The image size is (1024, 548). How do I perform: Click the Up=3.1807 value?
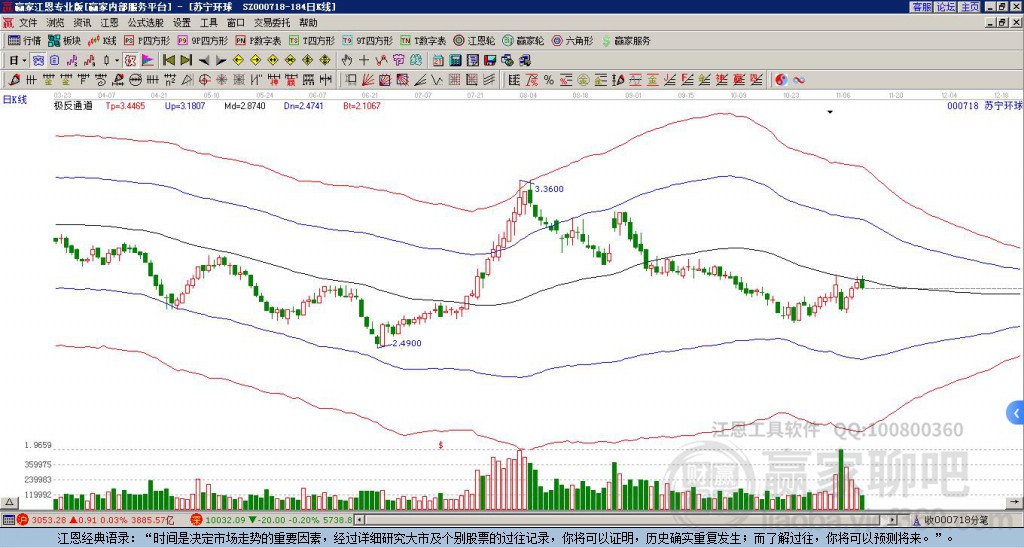[185, 105]
